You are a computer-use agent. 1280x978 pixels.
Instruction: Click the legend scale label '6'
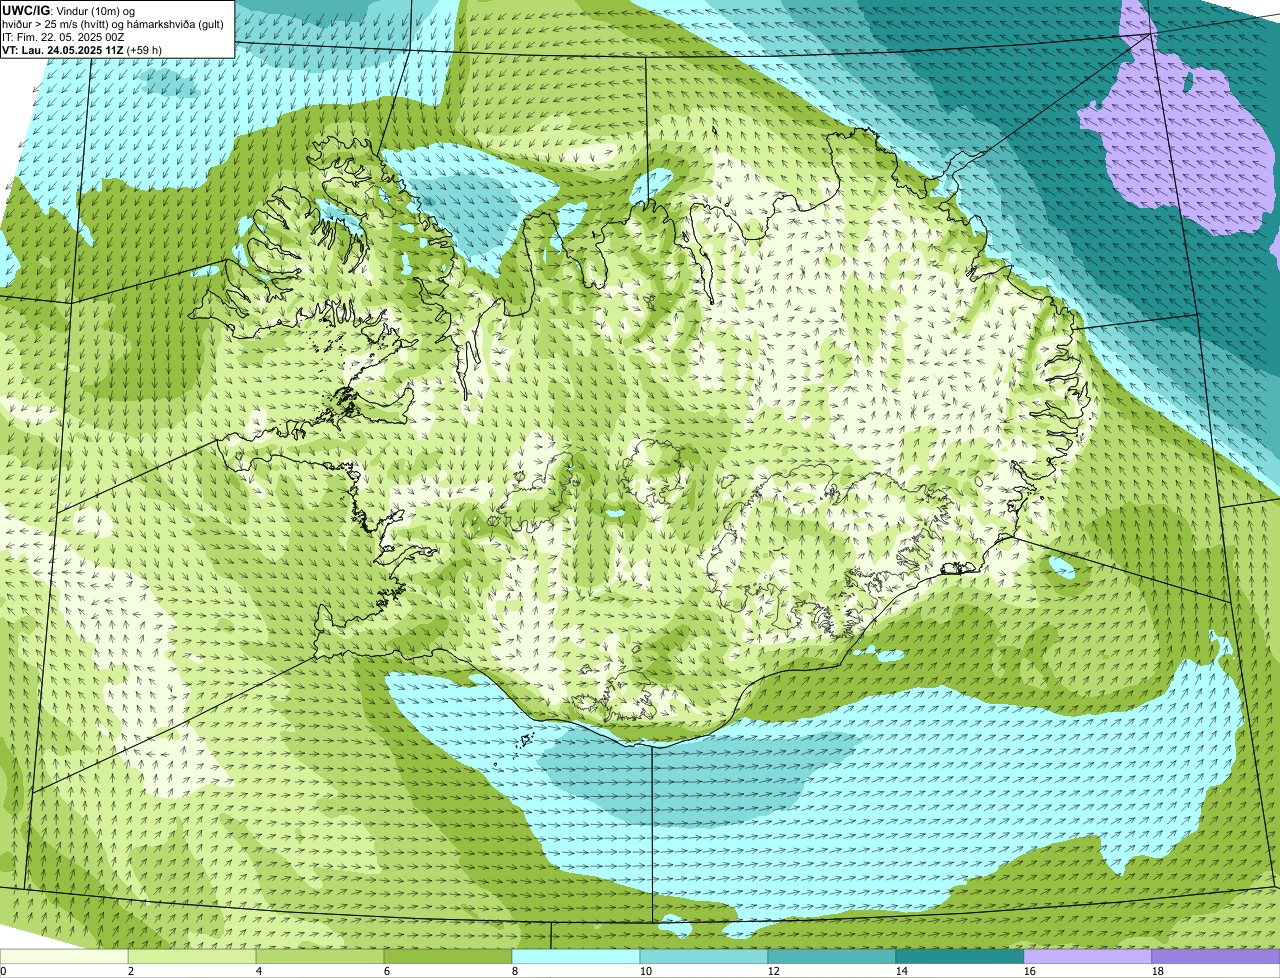pyautogui.click(x=387, y=971)
